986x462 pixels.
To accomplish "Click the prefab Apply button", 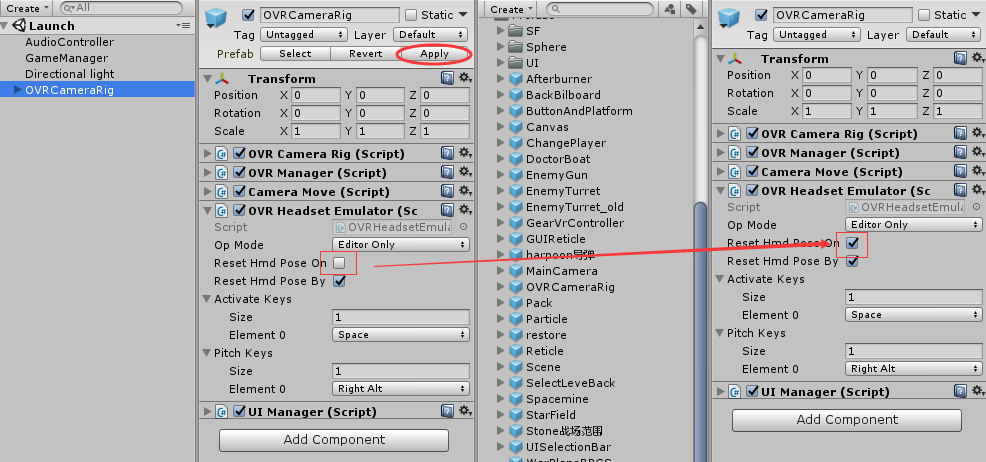I will 435,54.
